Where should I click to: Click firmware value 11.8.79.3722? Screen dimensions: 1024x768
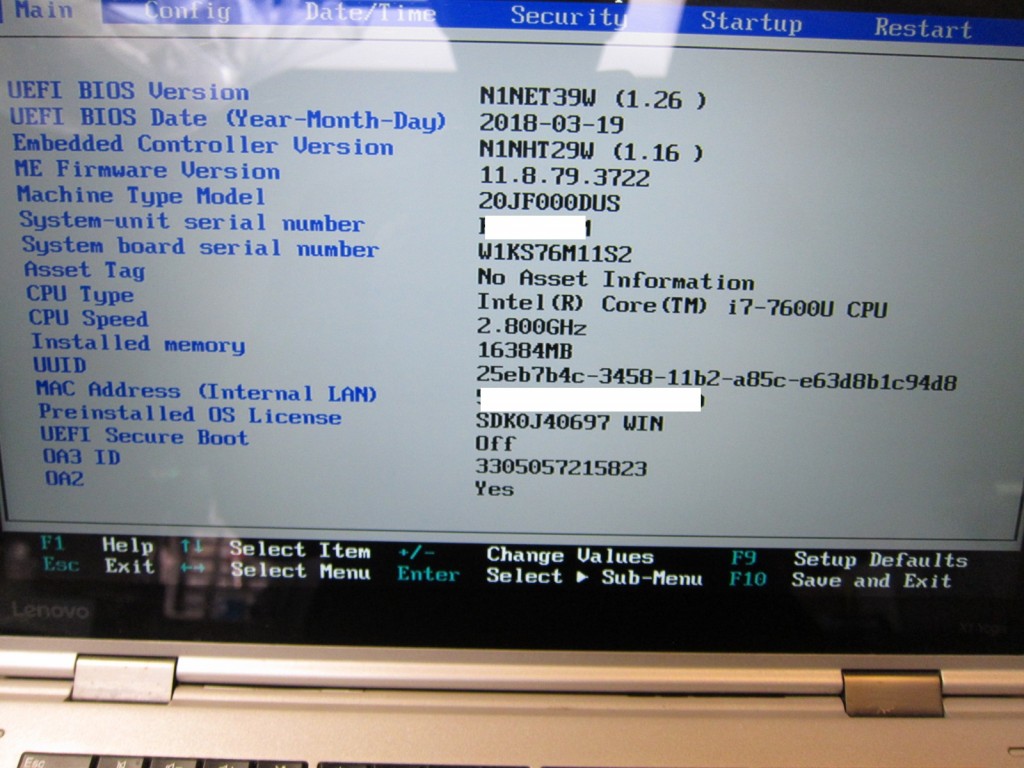tap(565, 176)
